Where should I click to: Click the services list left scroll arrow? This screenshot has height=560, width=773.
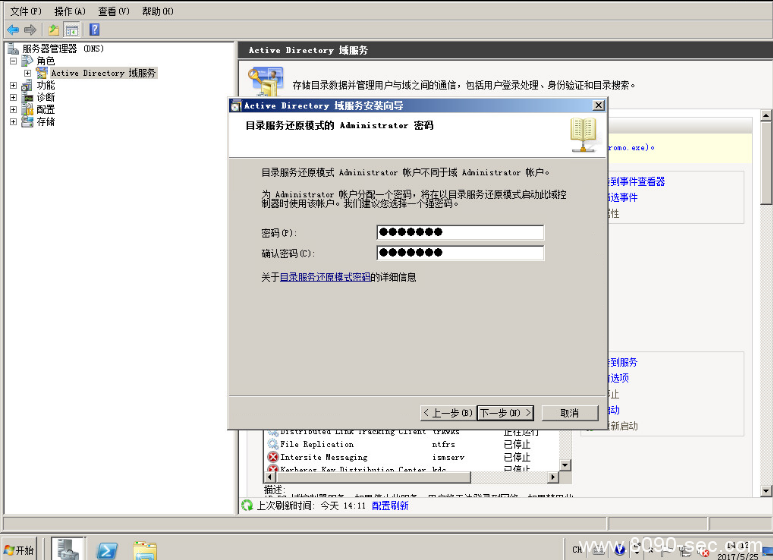270,477
